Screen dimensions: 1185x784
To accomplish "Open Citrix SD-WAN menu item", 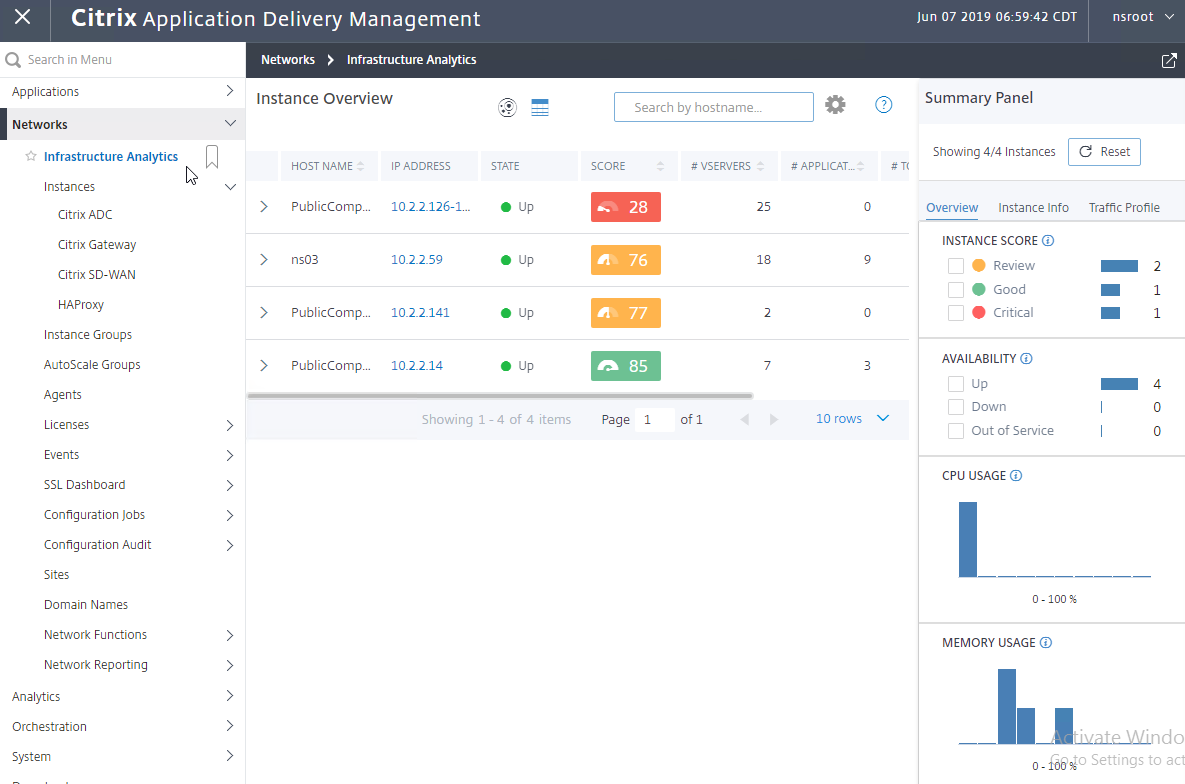I will (97, 274).
